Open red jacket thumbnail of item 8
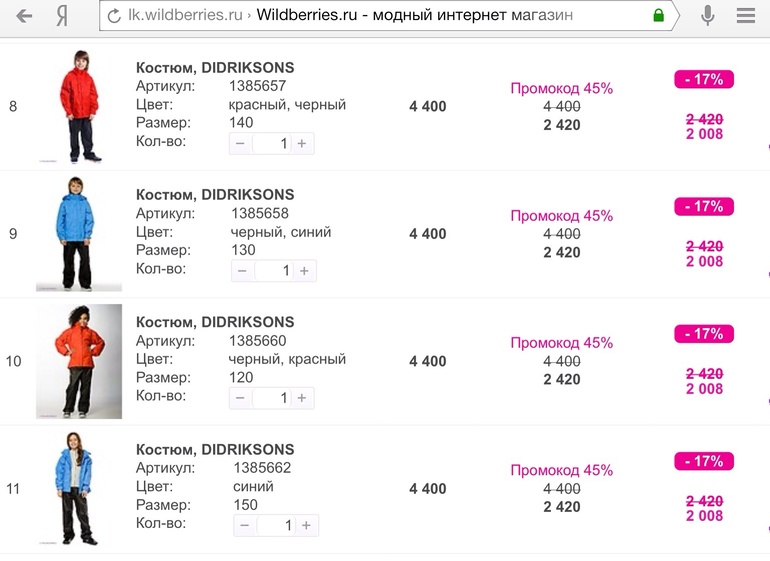Viewport: 770px width, 561px height. pyautogui.click(x=79, y=106)
